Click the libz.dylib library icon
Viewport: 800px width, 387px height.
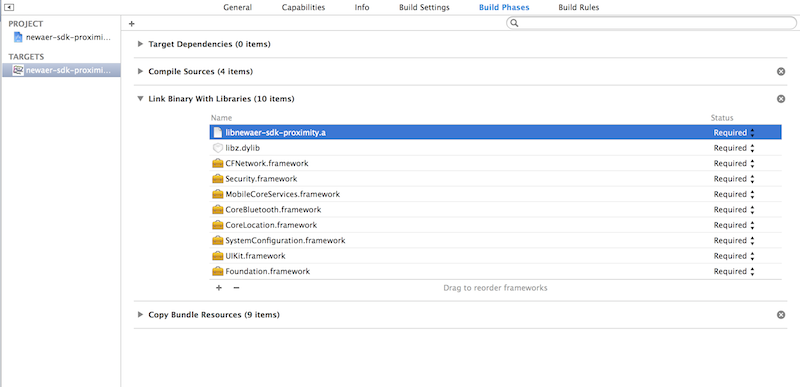(x=218, y=148)
